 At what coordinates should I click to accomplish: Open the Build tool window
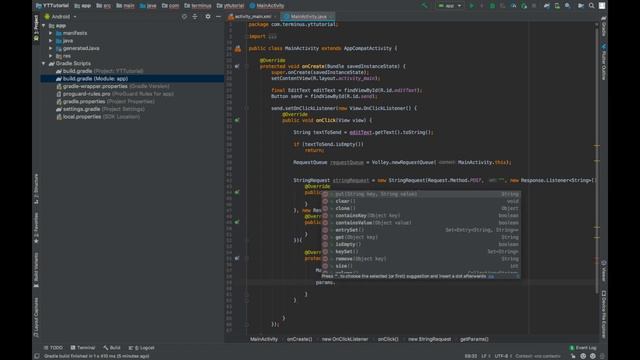pos(112,348)
